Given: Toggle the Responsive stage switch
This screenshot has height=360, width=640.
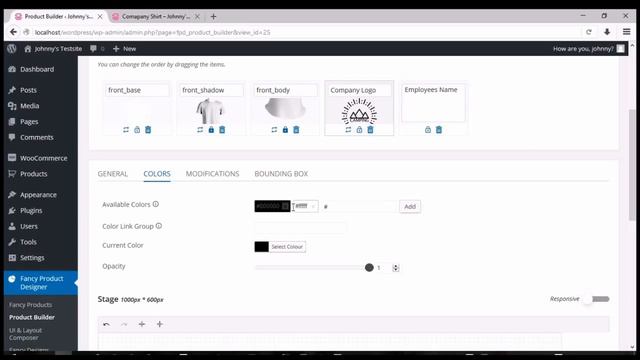Looking at the screenshot, I should tap(598, 299).
